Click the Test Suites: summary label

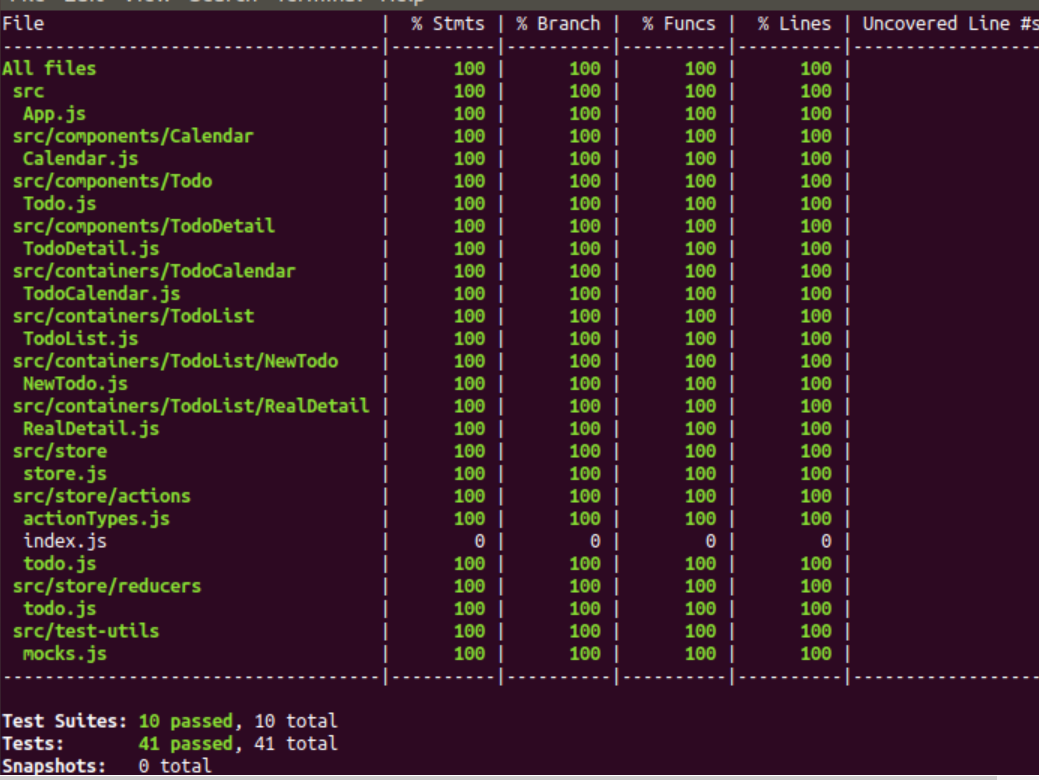64,721
